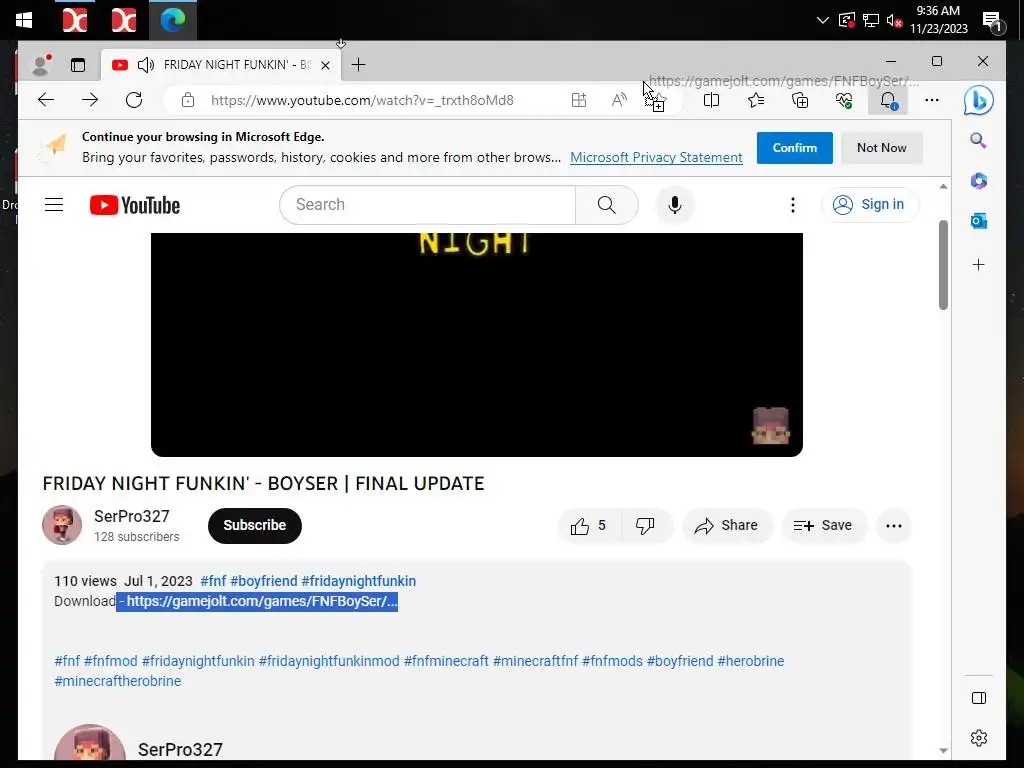
Task: Search with your voice microphone
Action: (x=675, y=204)
